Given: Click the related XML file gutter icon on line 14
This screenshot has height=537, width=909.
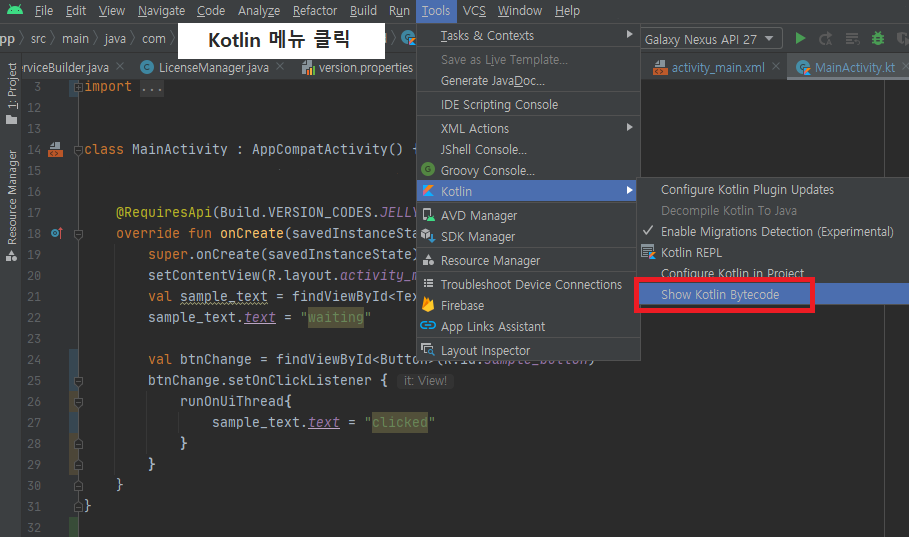Looking at the screenshot, I should point(56,150).
